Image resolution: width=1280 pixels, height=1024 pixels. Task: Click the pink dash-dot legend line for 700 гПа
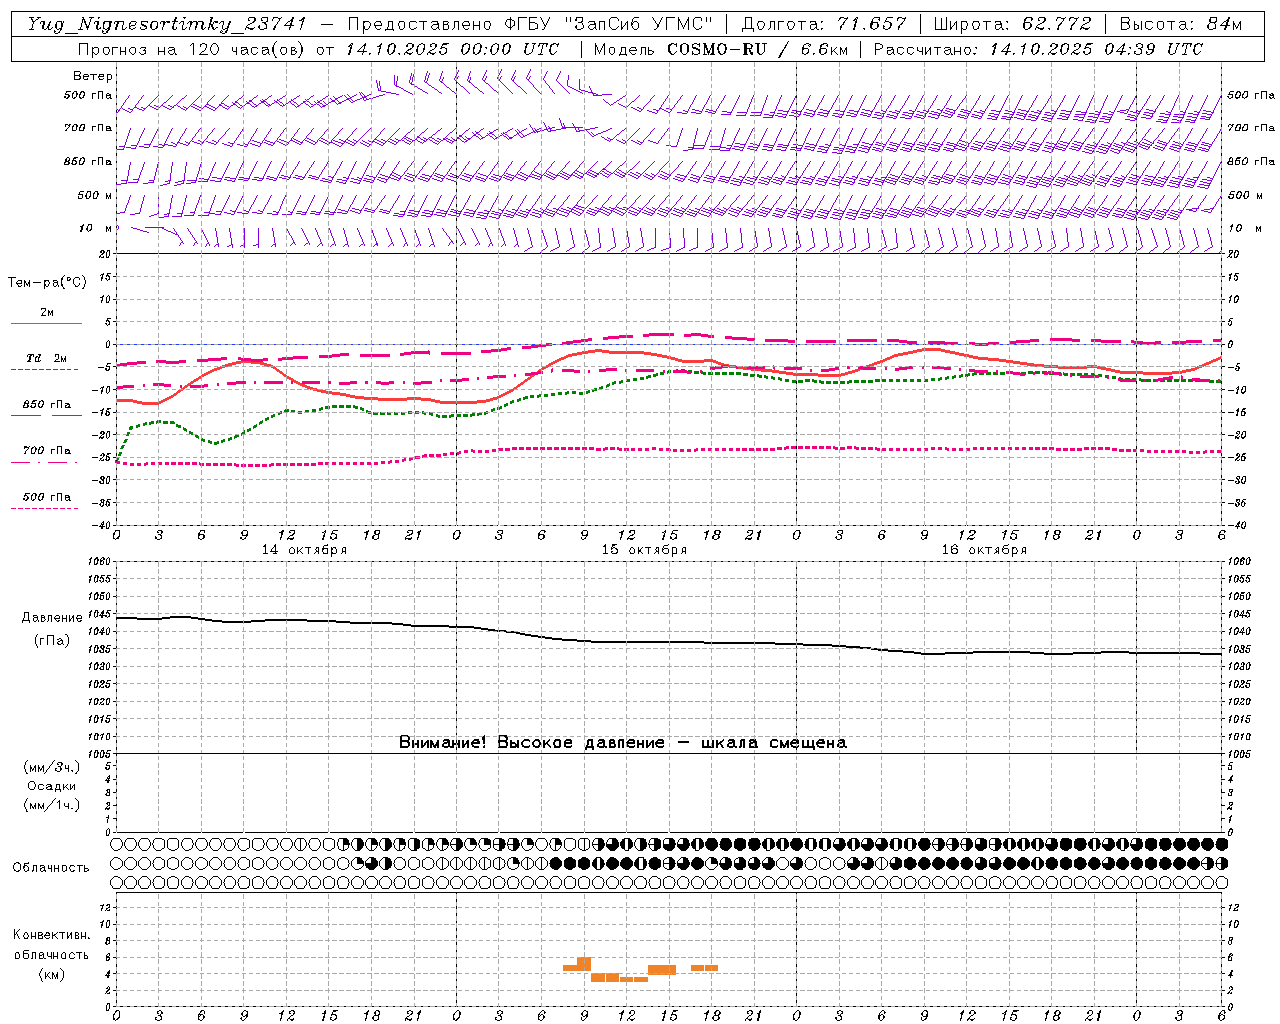pyautogui.click(x=45, y=462)
